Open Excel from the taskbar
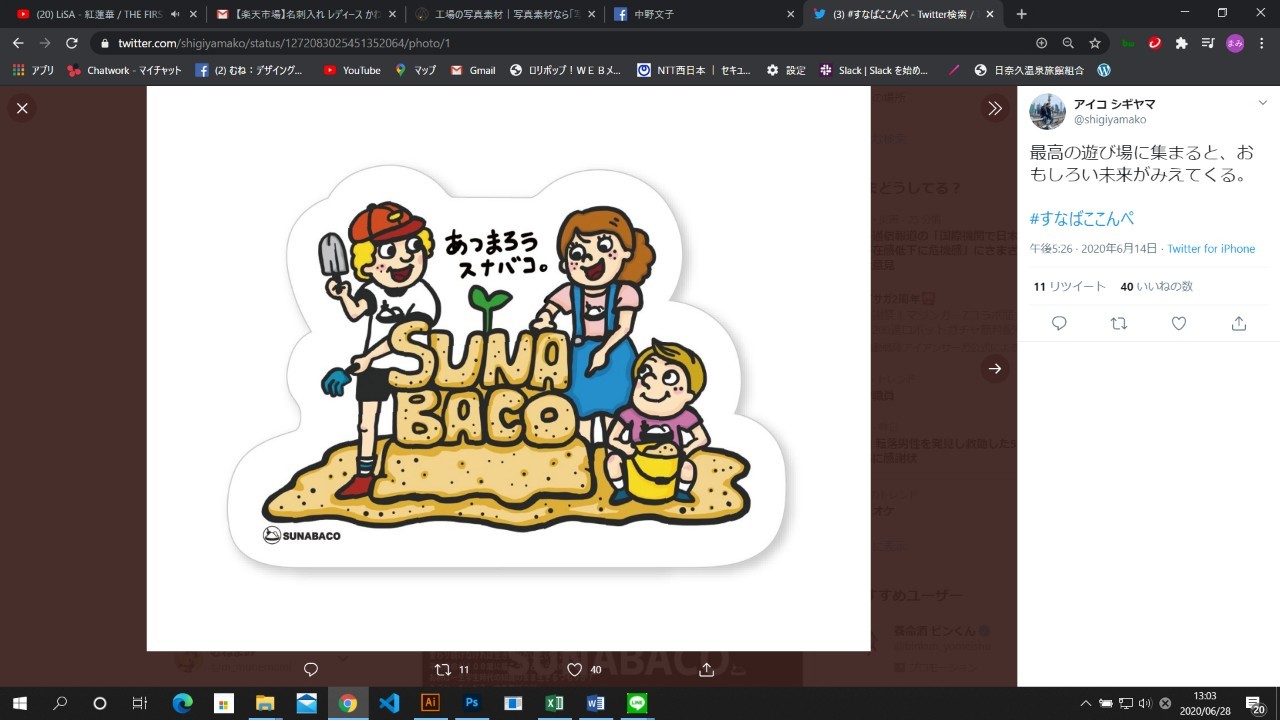 pos(554,703)
